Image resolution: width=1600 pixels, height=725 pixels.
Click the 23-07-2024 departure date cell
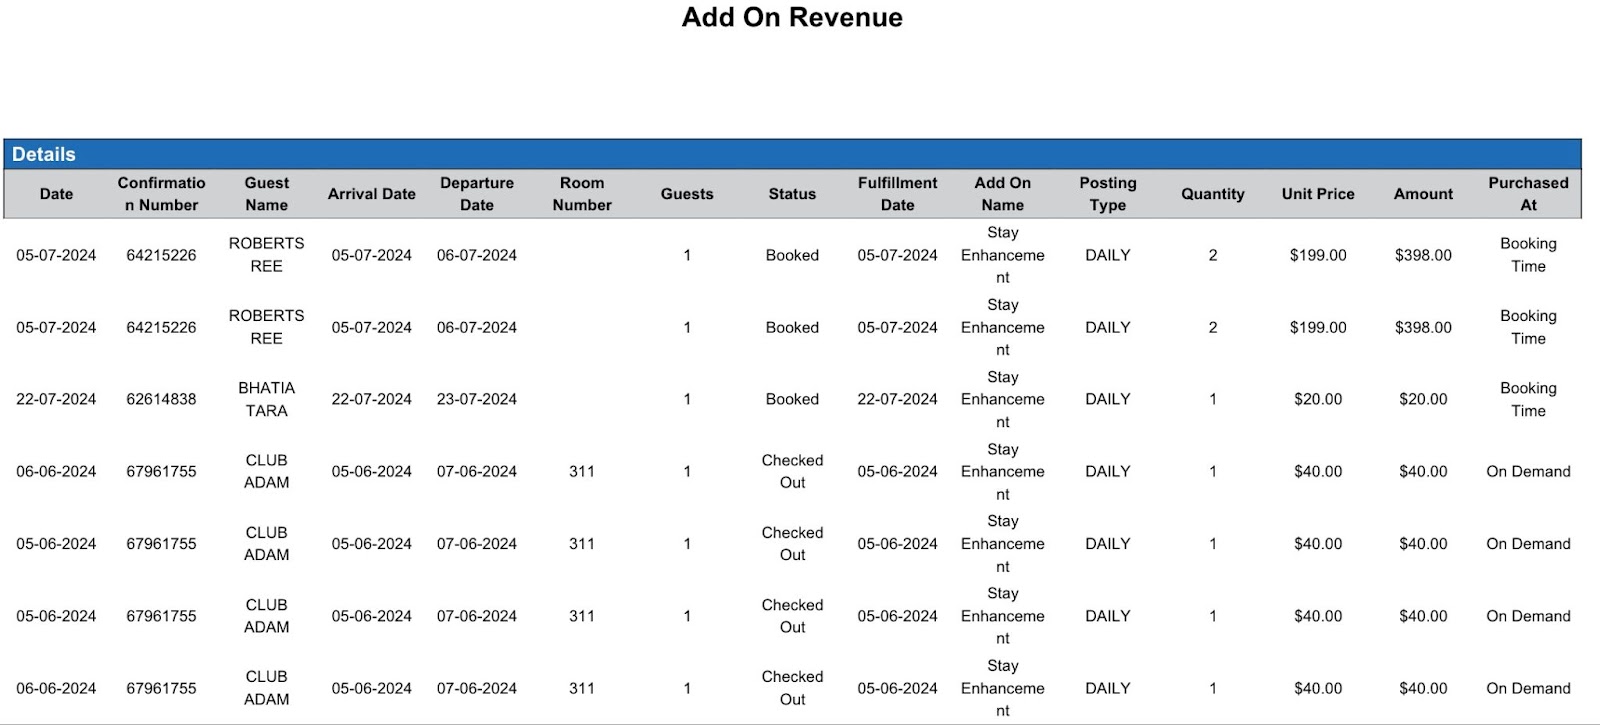tap(477, 399)
